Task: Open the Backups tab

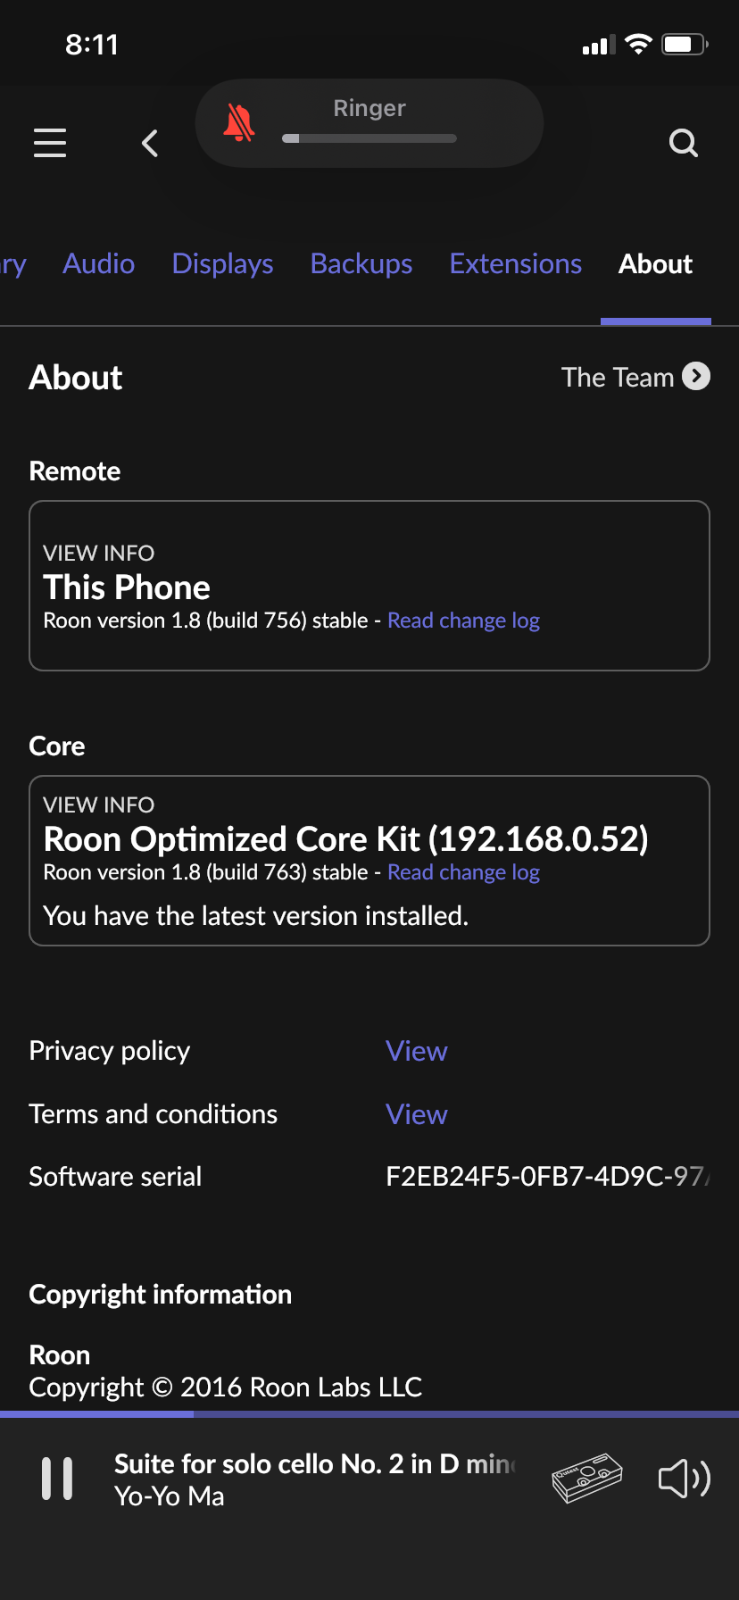Action: coord(361,264)
